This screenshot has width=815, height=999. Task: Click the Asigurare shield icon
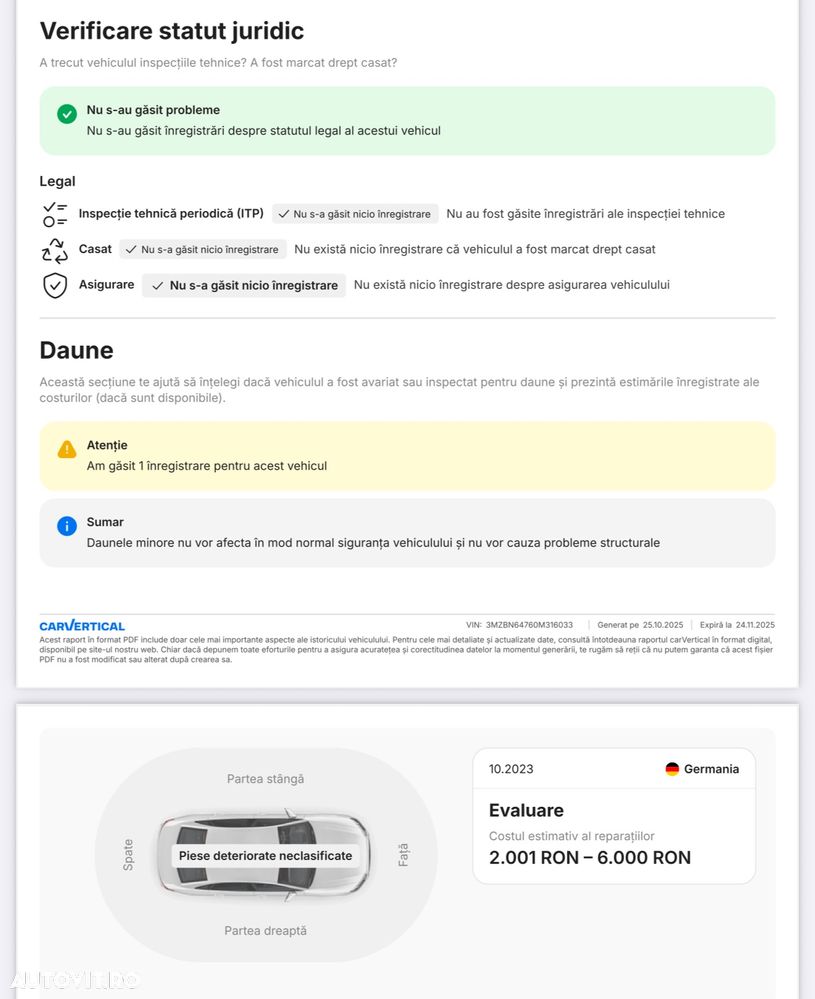(x=55, y=286)
